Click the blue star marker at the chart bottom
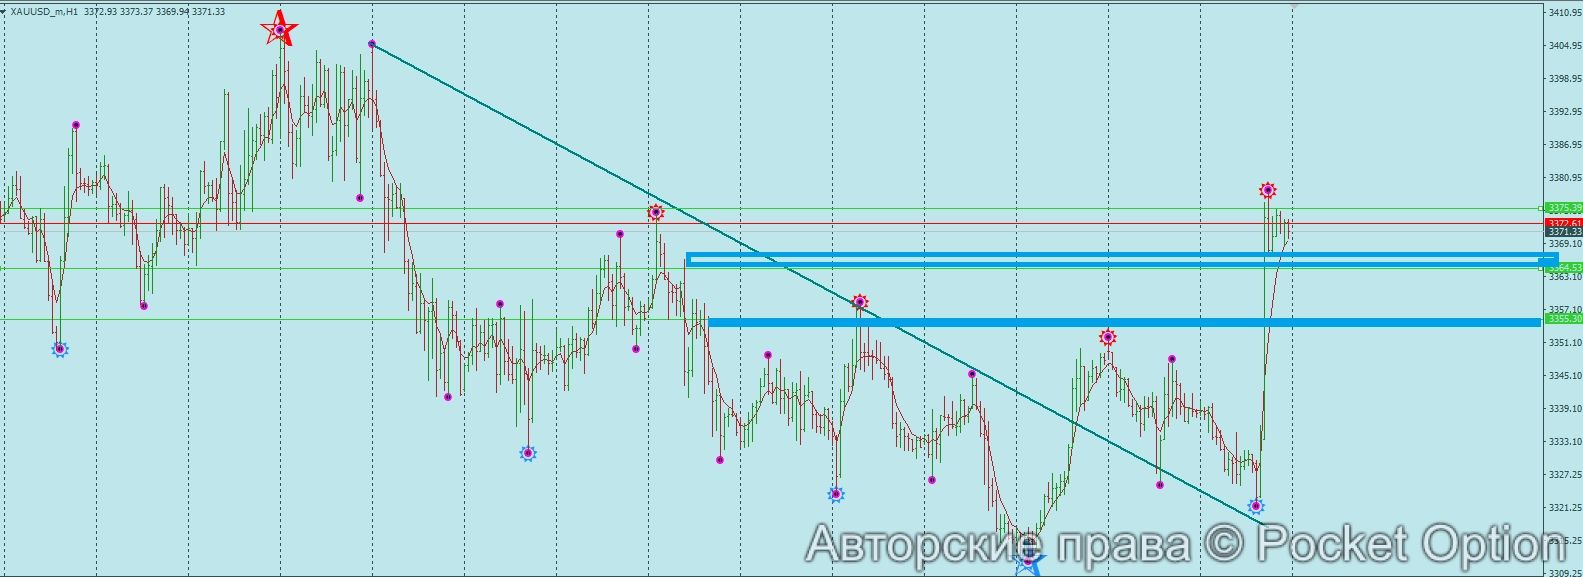This screenshot has width=1583, height=577. point(1027,562)
